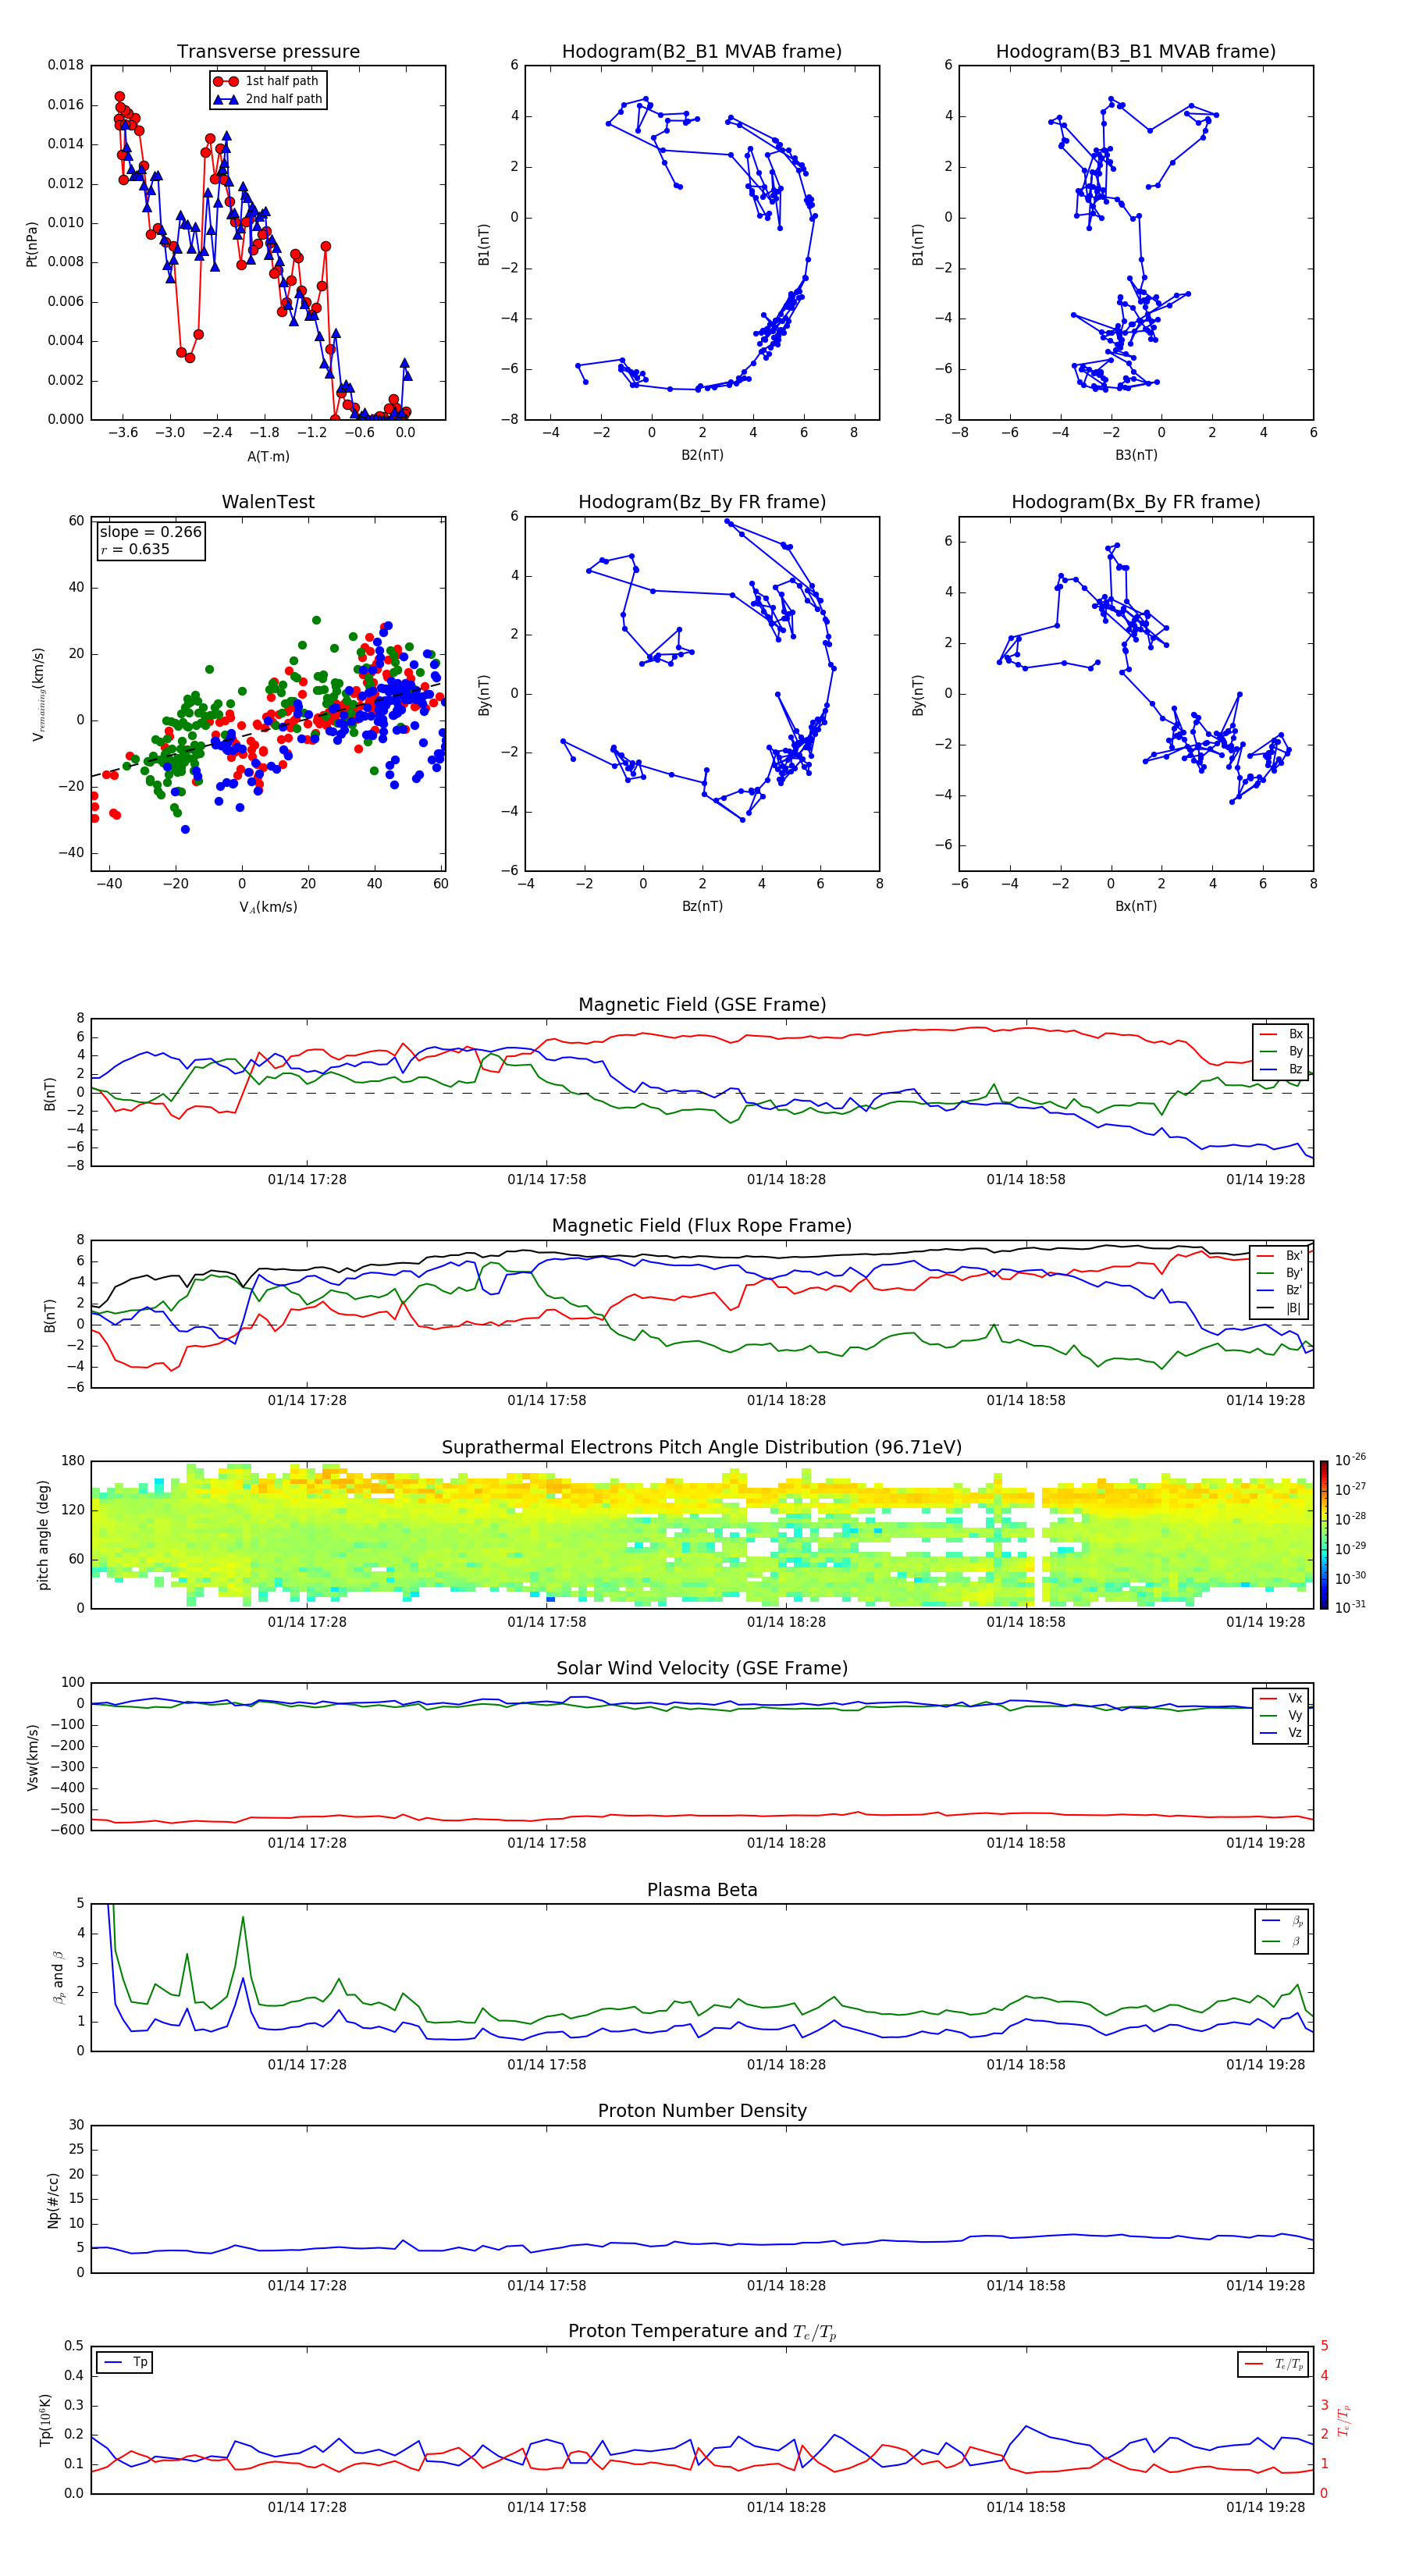Click the 'Plasma Beta' title
This screenshot has height=2576, width=1405.
tap(702, 1890)
